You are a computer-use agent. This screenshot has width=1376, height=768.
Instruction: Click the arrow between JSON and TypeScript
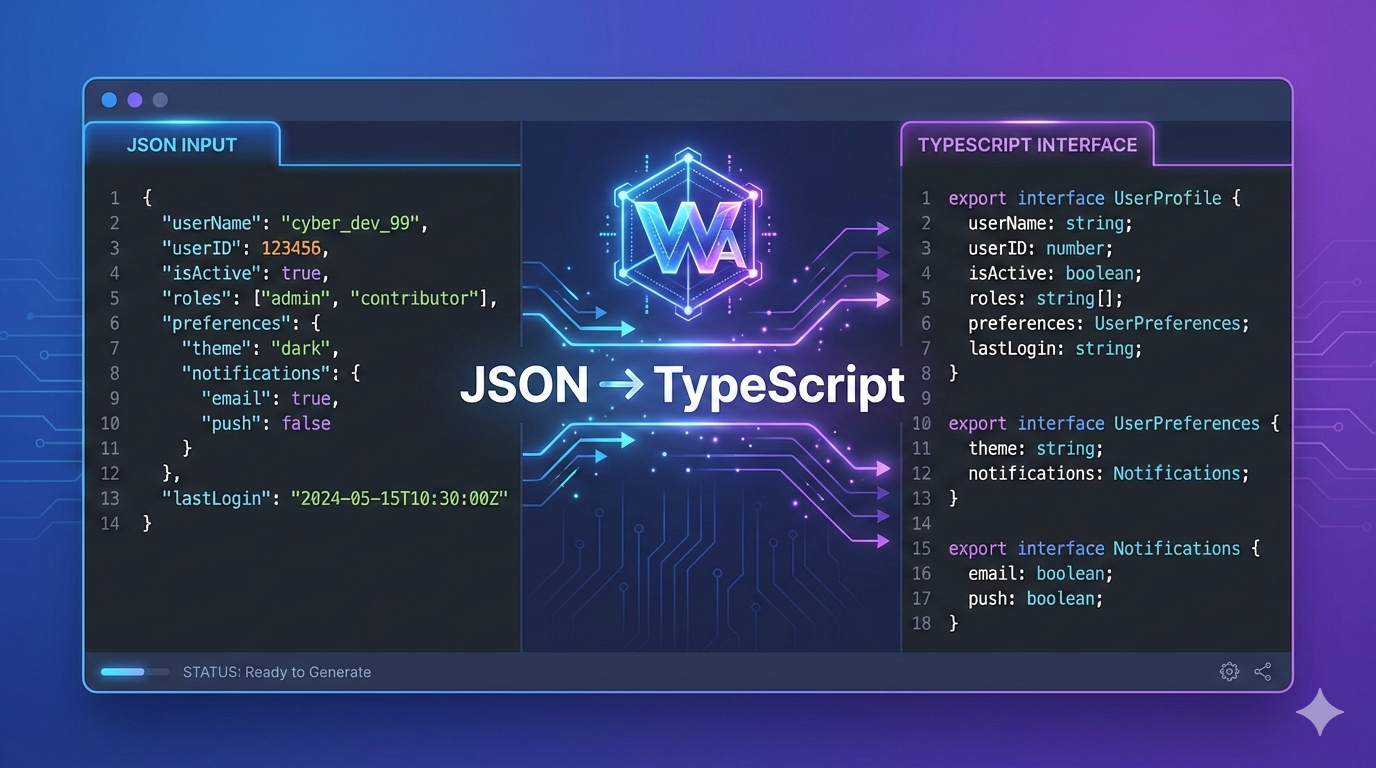620,386
